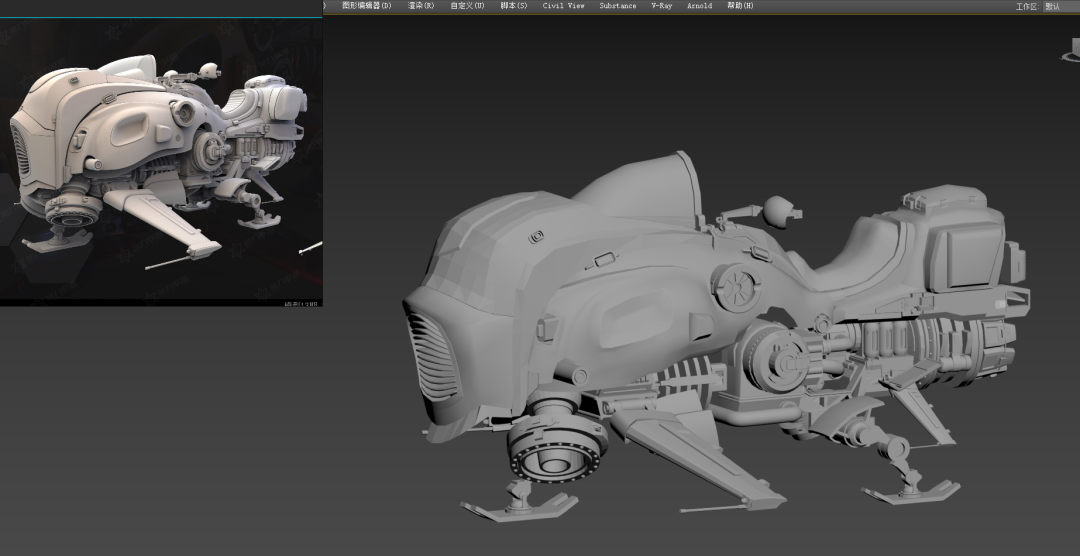This screenshot has width=1080, height=556.
Task: Open the 图形编辑器(D) menu
Action: click(x=366, y=6)
